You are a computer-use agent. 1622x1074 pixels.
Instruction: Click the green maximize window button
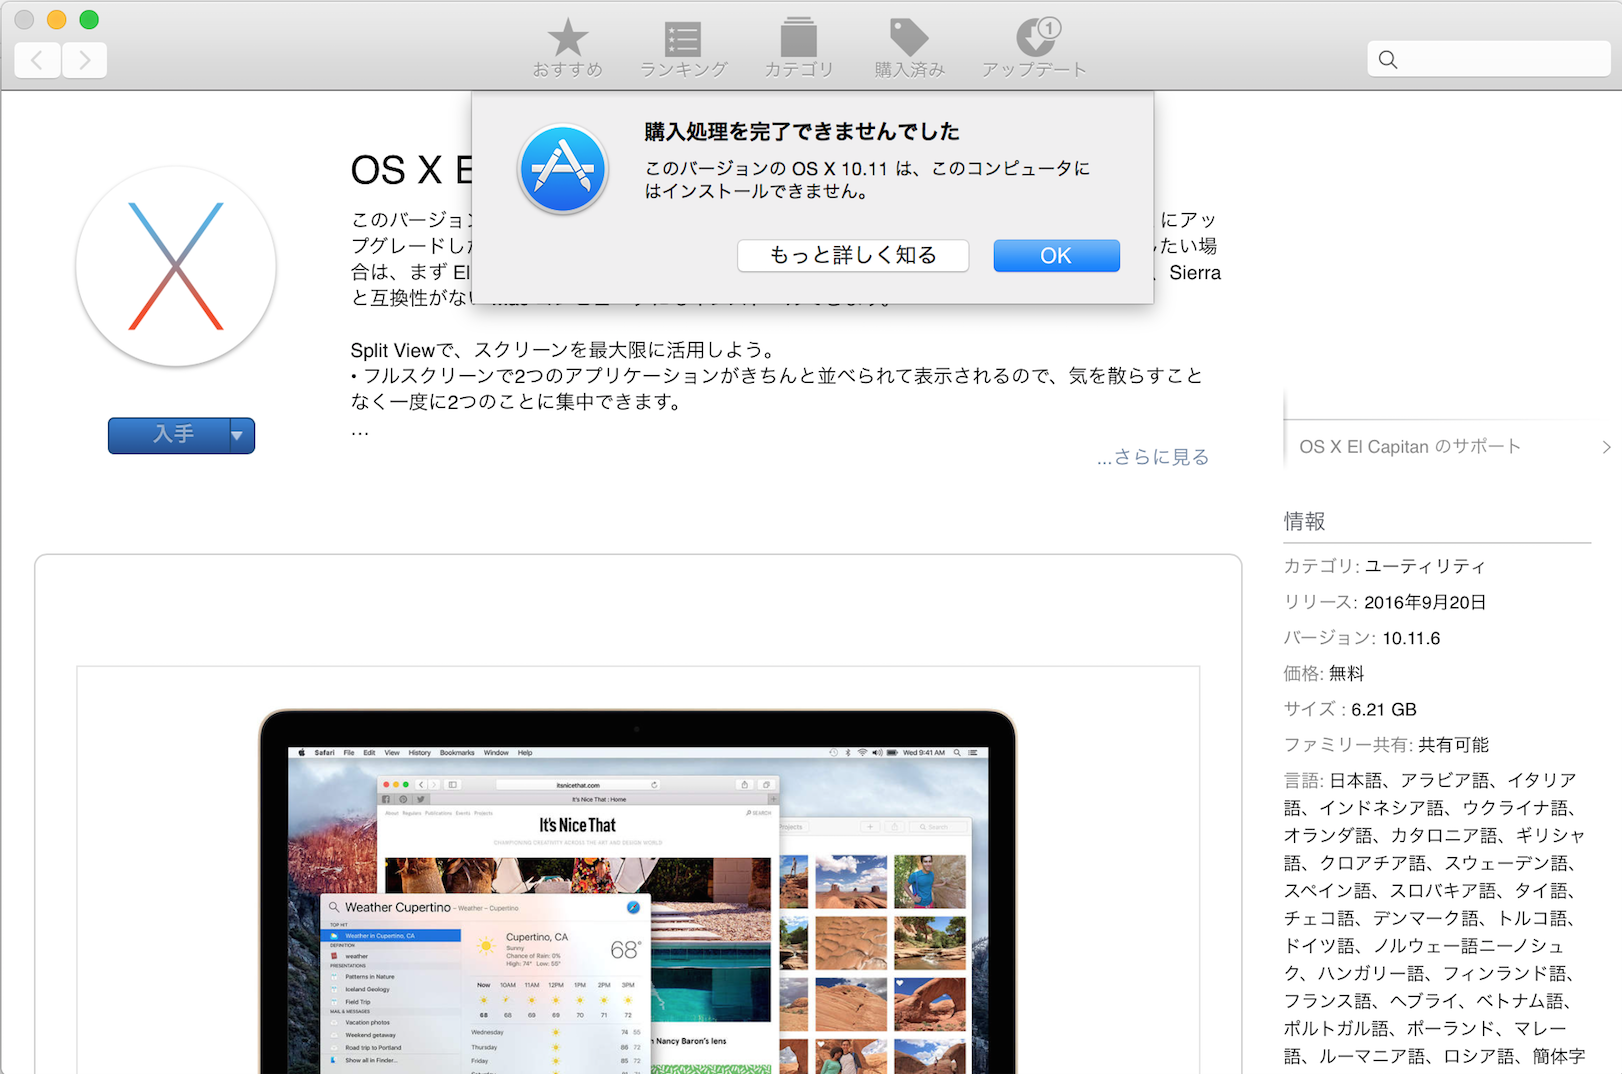coord(89,19)
